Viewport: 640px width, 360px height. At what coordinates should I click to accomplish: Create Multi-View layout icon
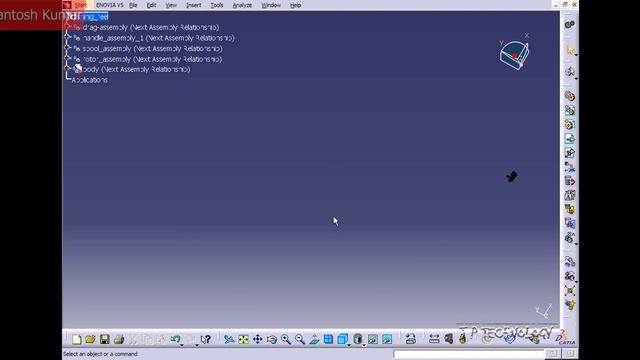(x=328, y=339)
